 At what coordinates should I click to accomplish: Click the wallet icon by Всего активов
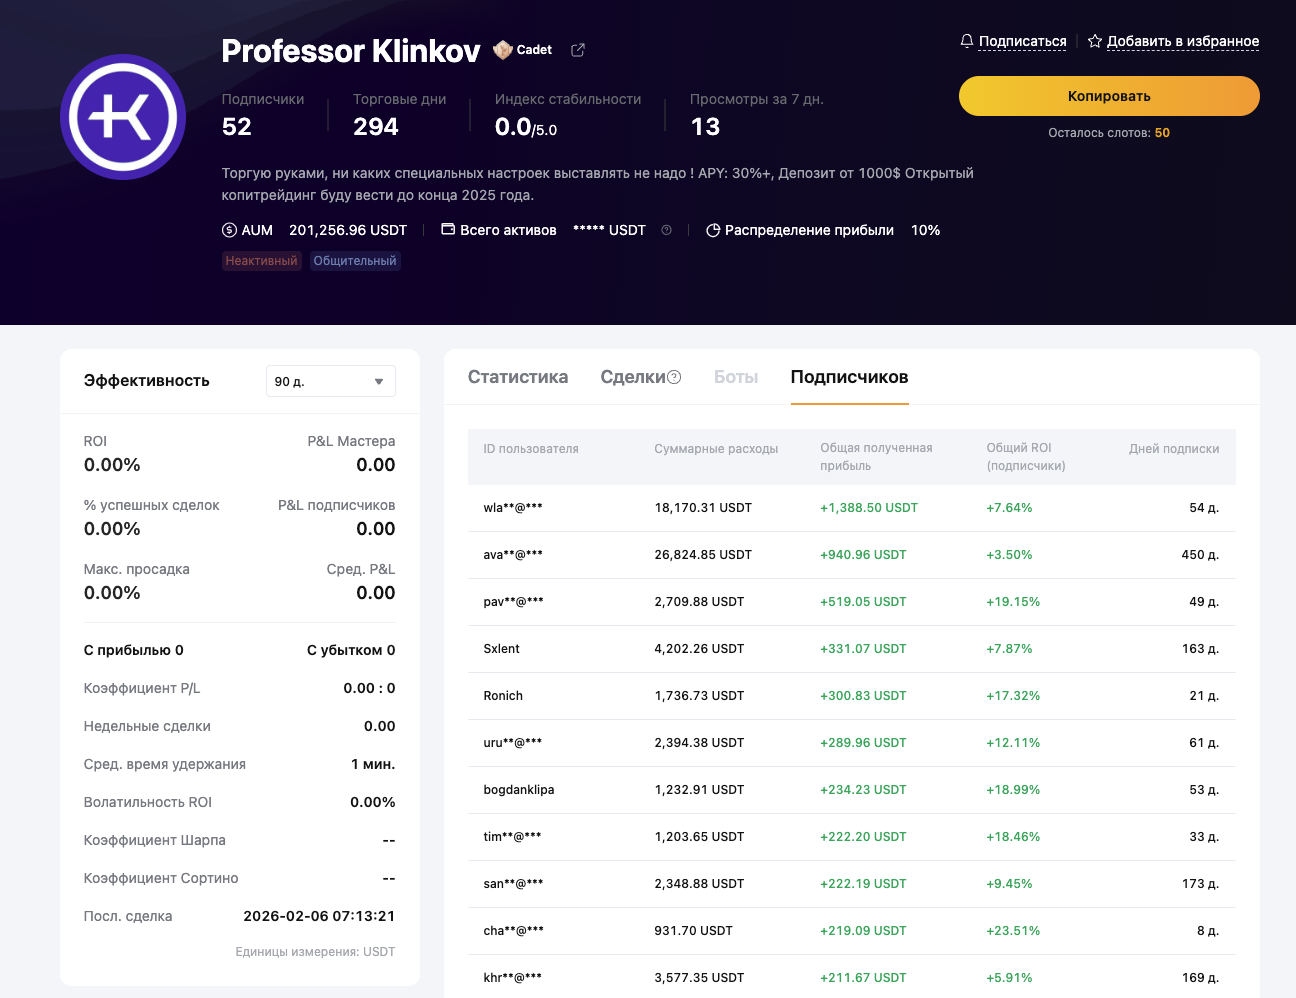point(448,230)
